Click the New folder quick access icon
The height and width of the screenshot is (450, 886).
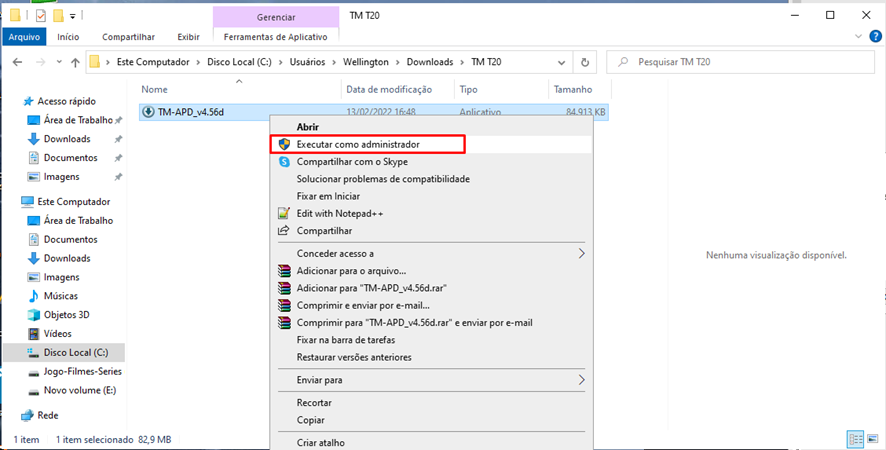click(x=58, y=15)
